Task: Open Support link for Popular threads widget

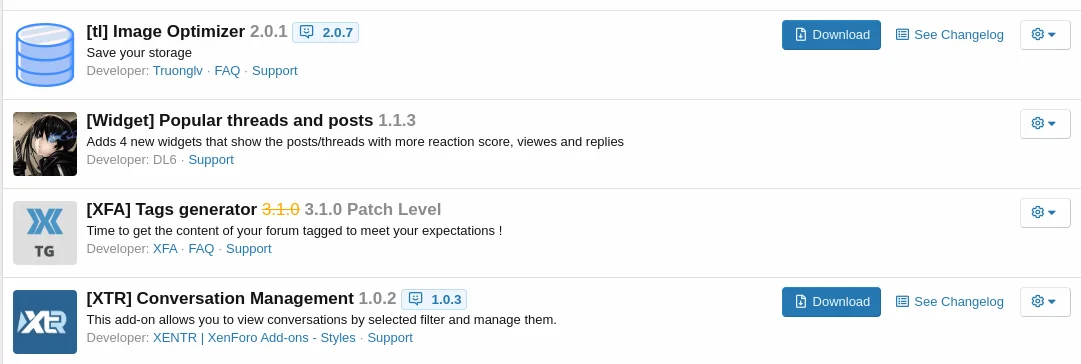Action: tap(211, 160)
